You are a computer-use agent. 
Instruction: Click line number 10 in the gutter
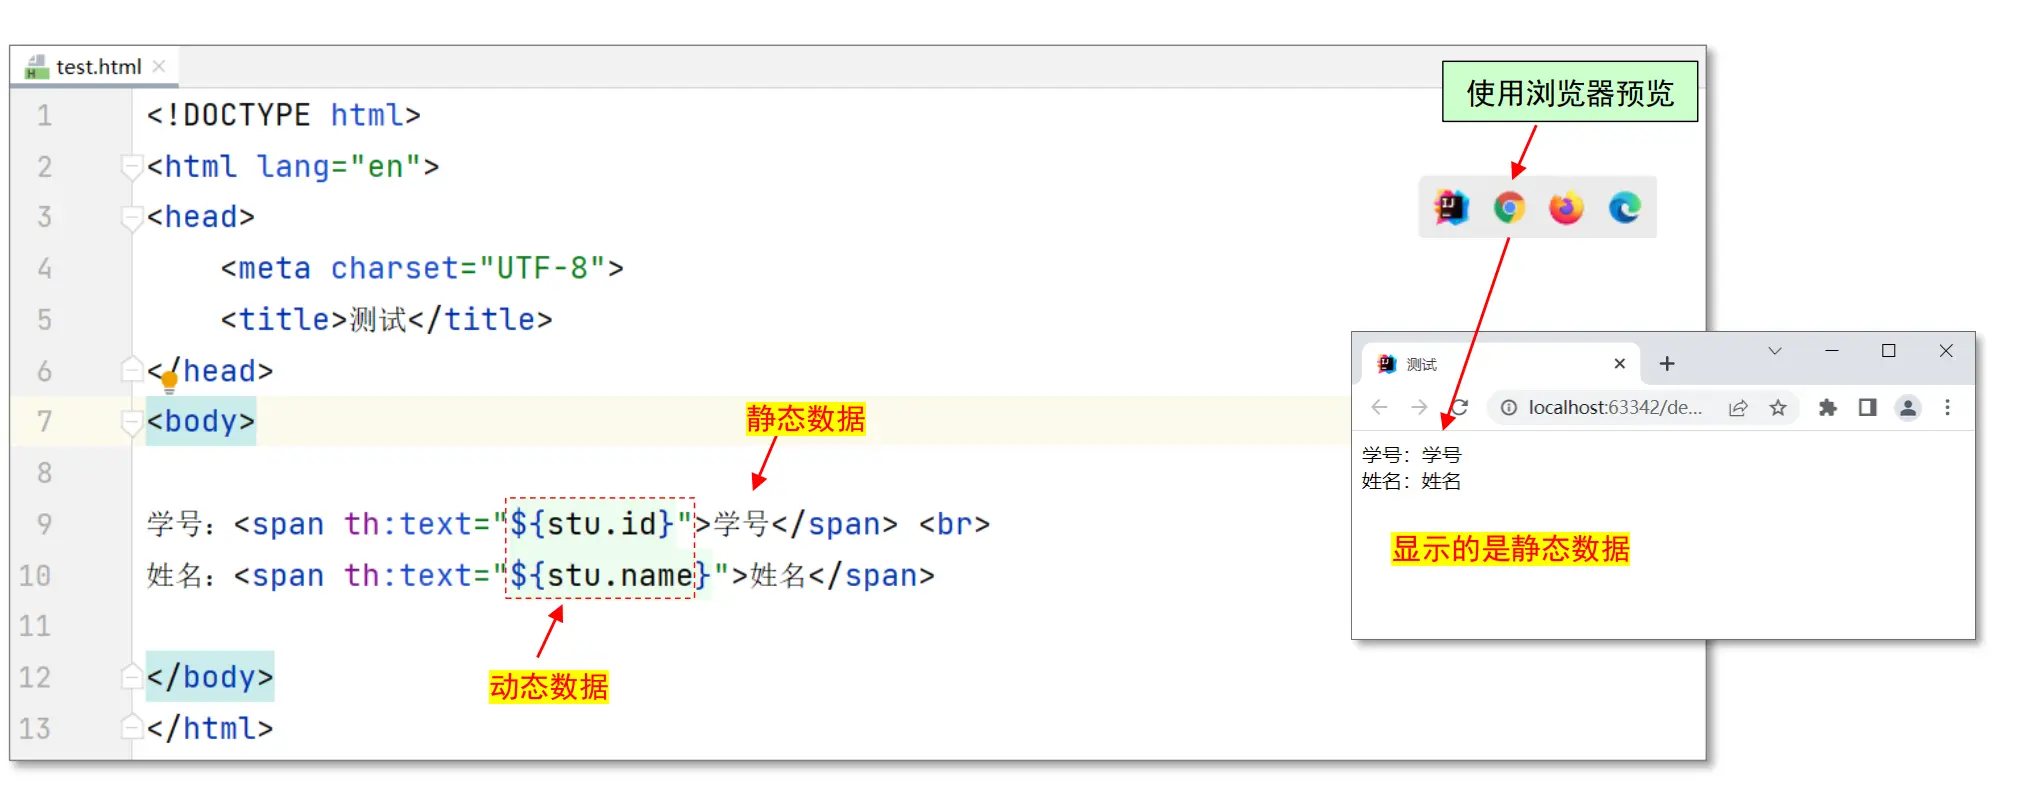(x=34, y=575)
